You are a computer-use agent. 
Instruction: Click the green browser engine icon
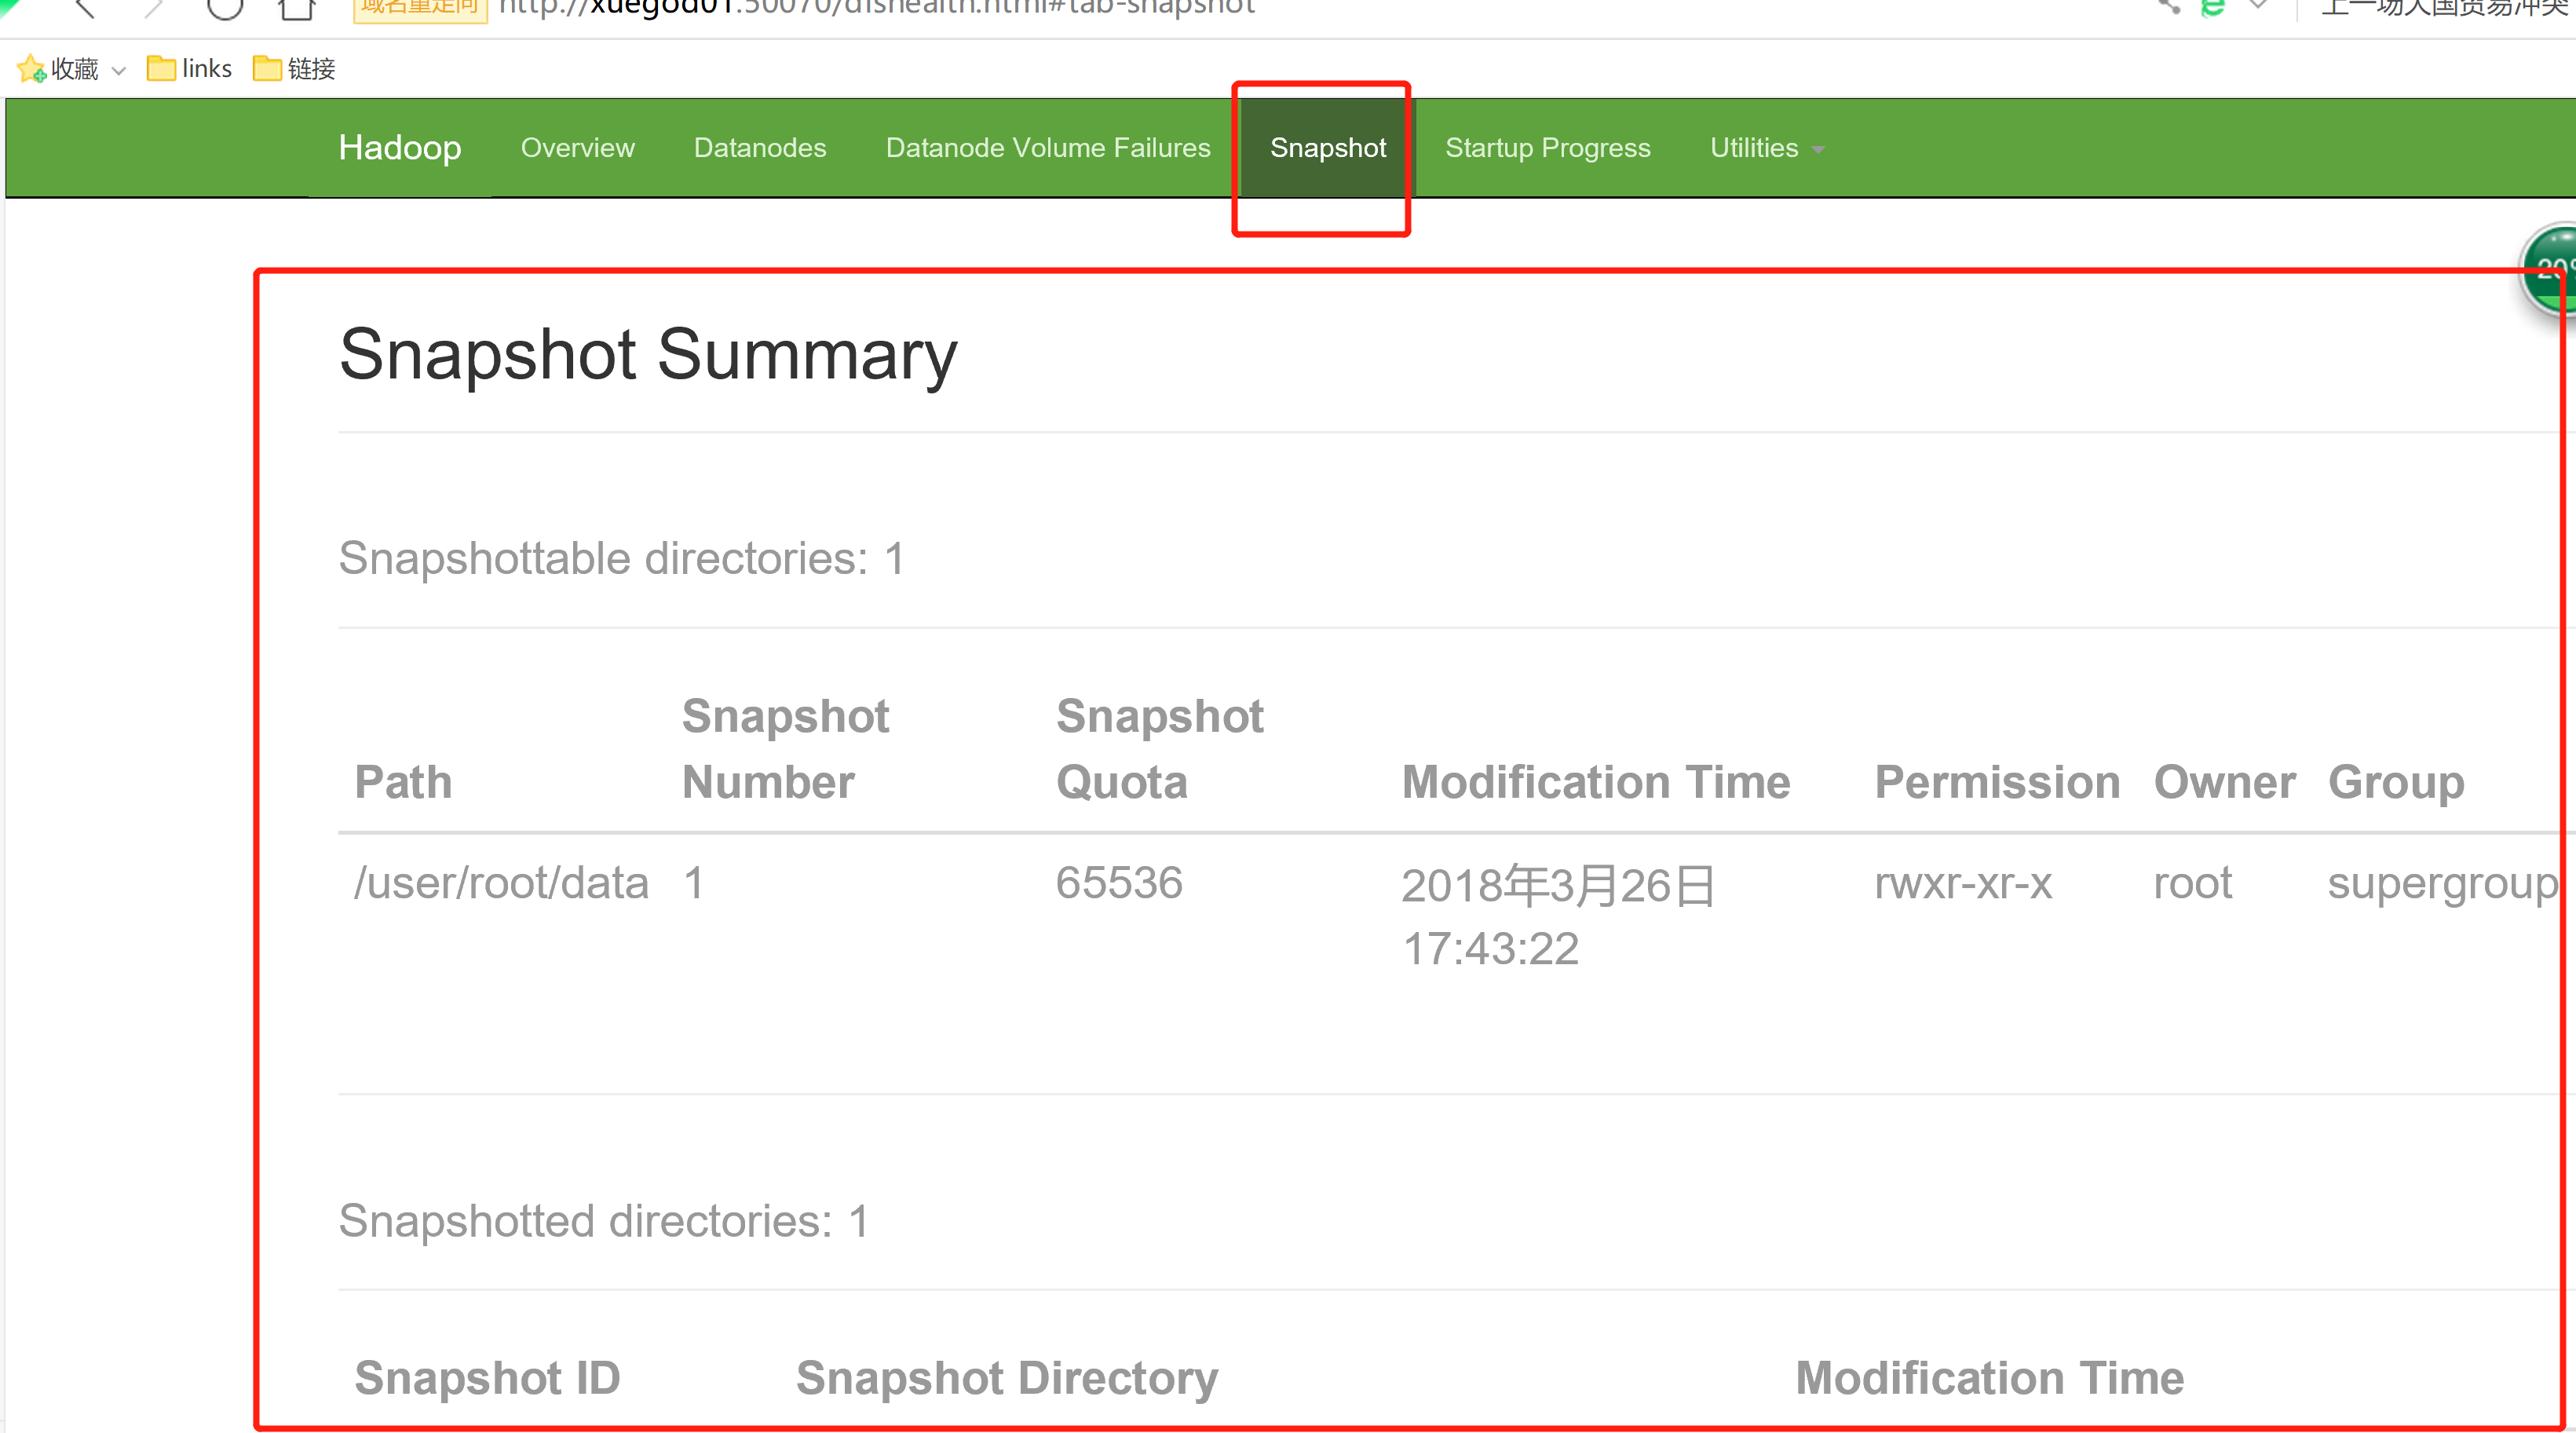click(x=2212, y=8)
